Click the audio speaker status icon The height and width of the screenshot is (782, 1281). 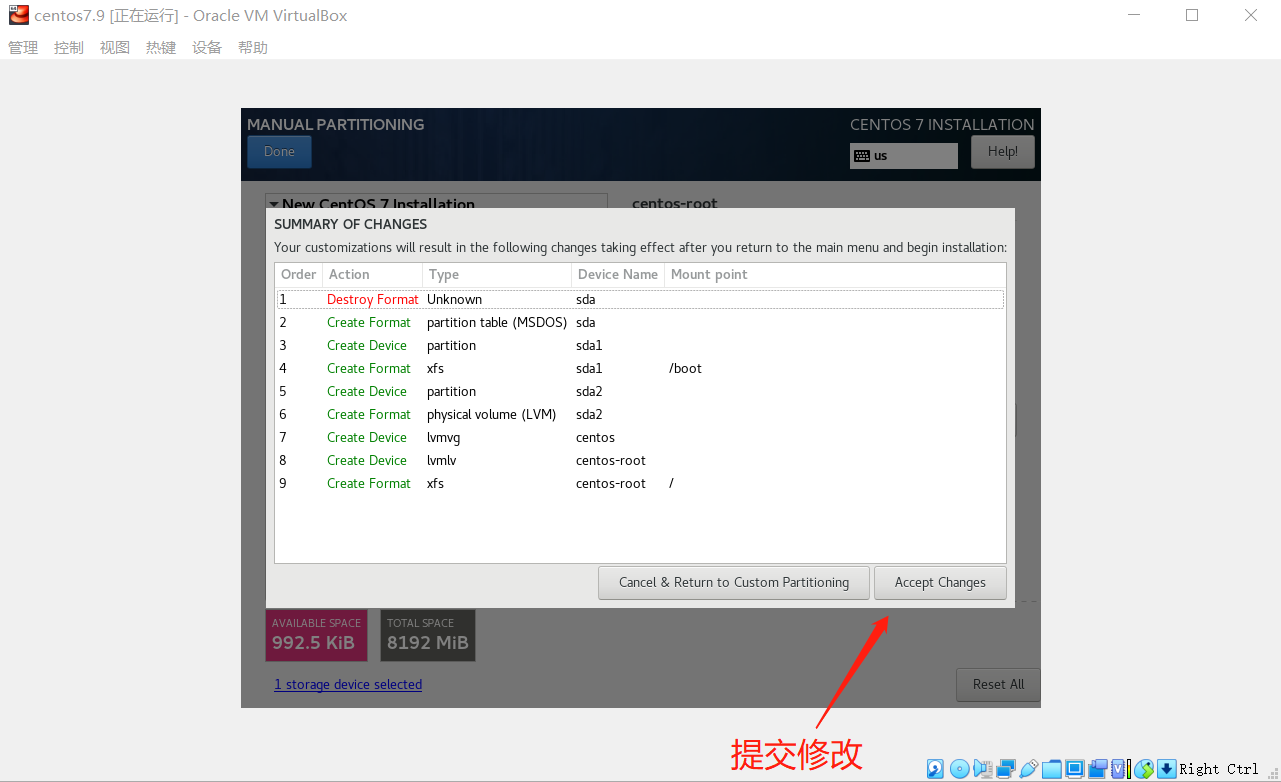click(x=982, y=769)
